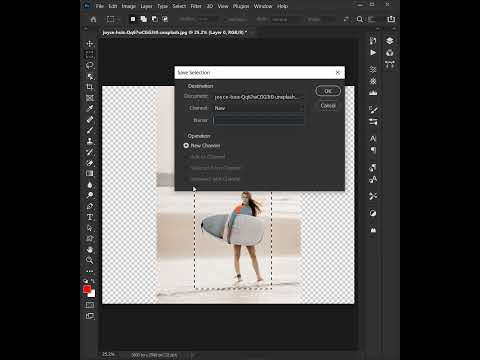Screen dimensions: 480x360
Task: Open the Layers panel icon
Action: coord(390,41)
